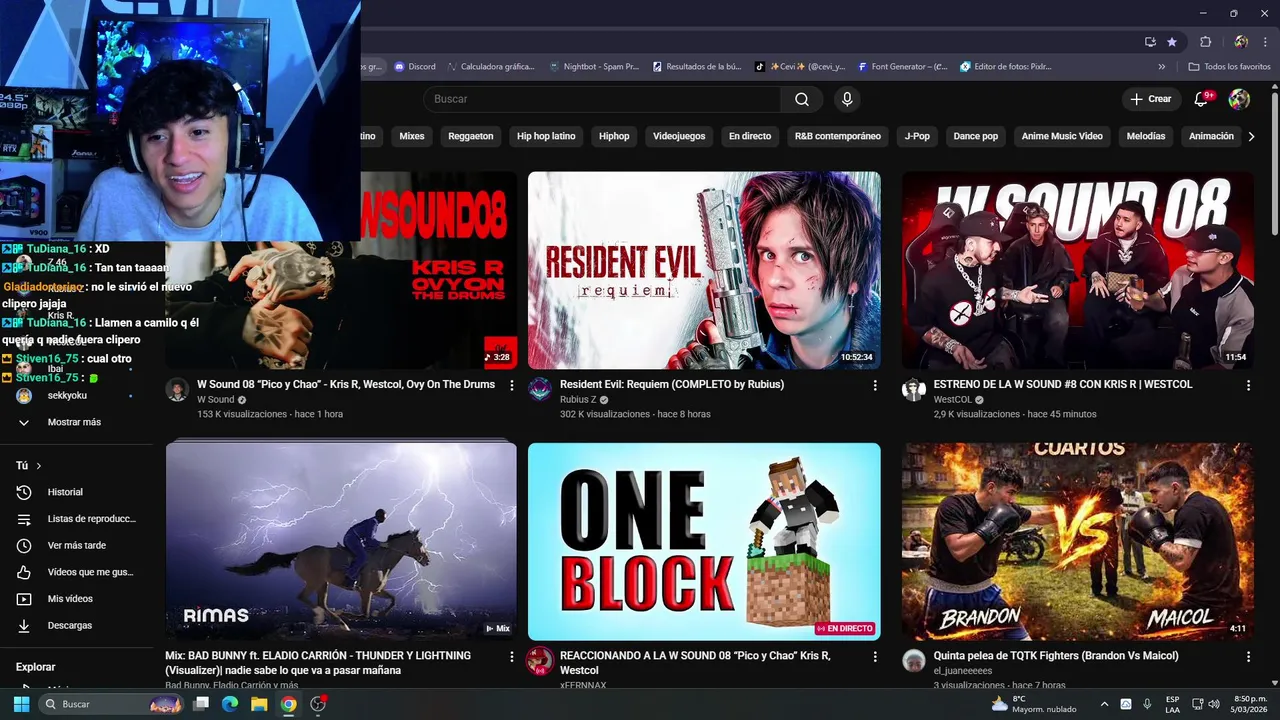This screenshot has width=1280, height=720.
Task: Open options for ESTRENO DE LA W SOUND #8 video
Action: click(x=1248, y=385)
